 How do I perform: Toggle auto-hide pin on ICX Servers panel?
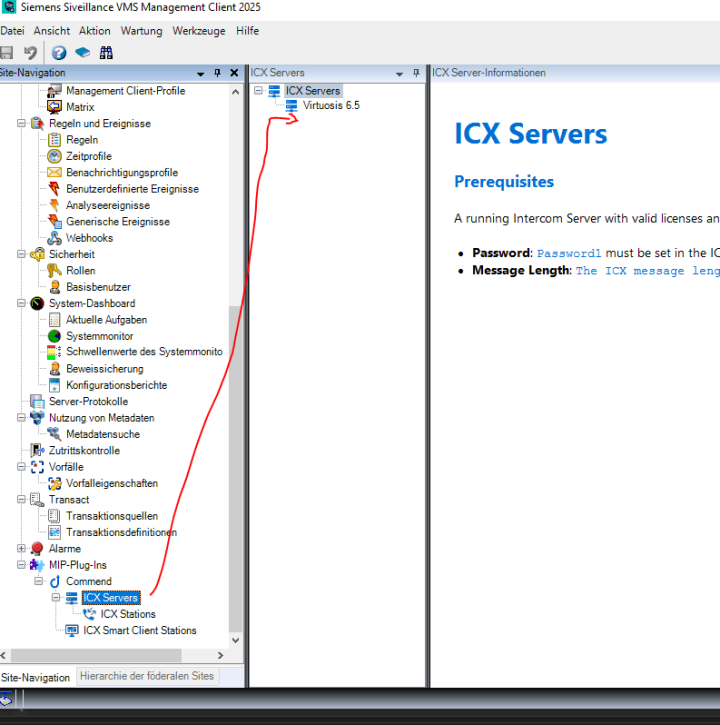coord(416,73)
